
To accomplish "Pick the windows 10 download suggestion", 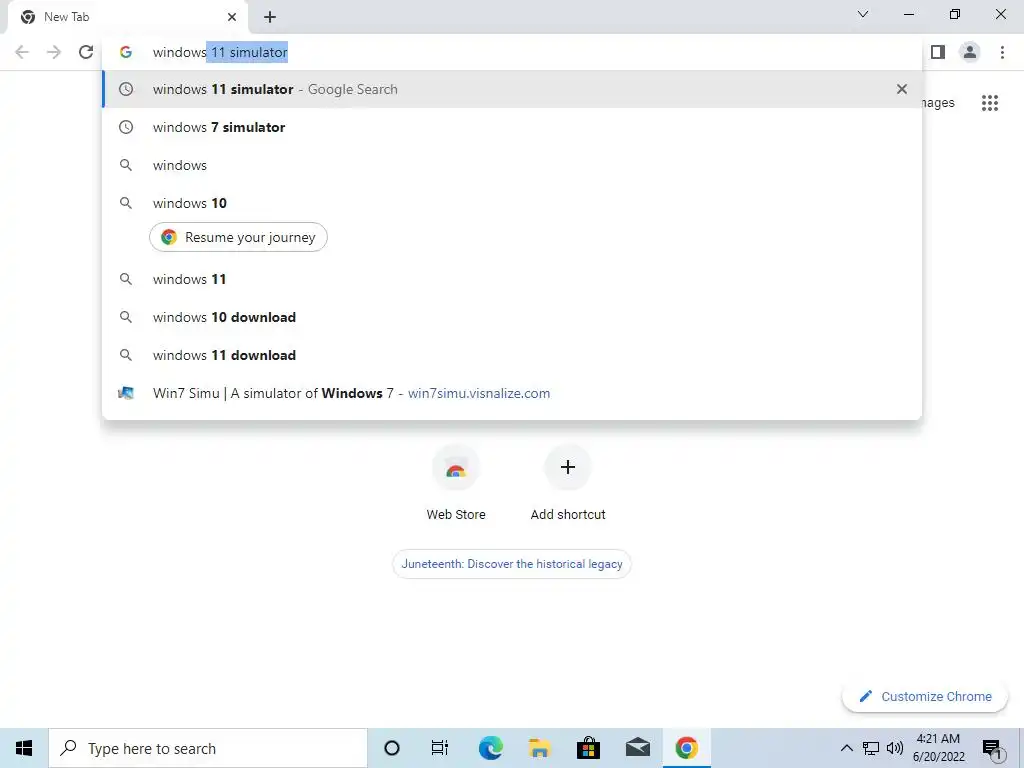I will pyautogui.click(x=512, y=317).
